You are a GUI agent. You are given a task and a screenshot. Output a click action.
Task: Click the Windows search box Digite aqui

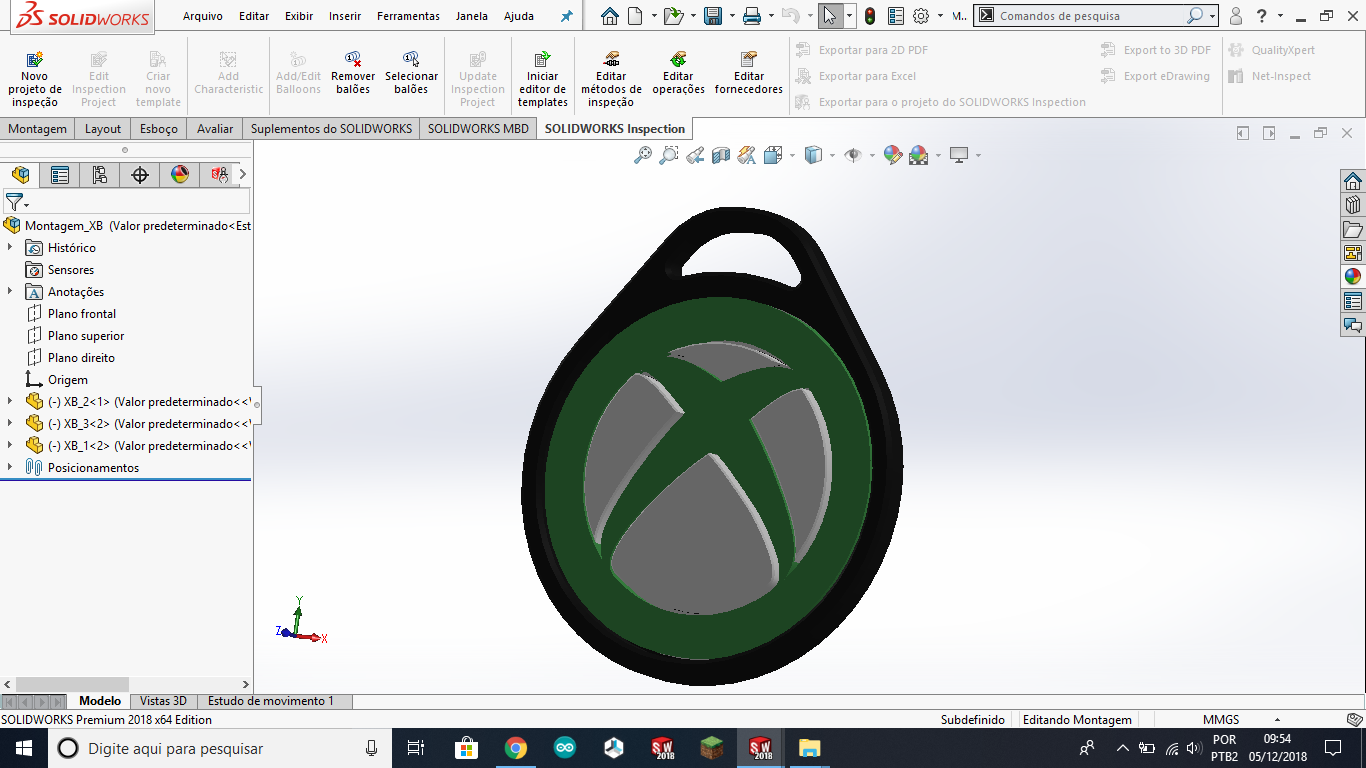(x=220, y=748)
